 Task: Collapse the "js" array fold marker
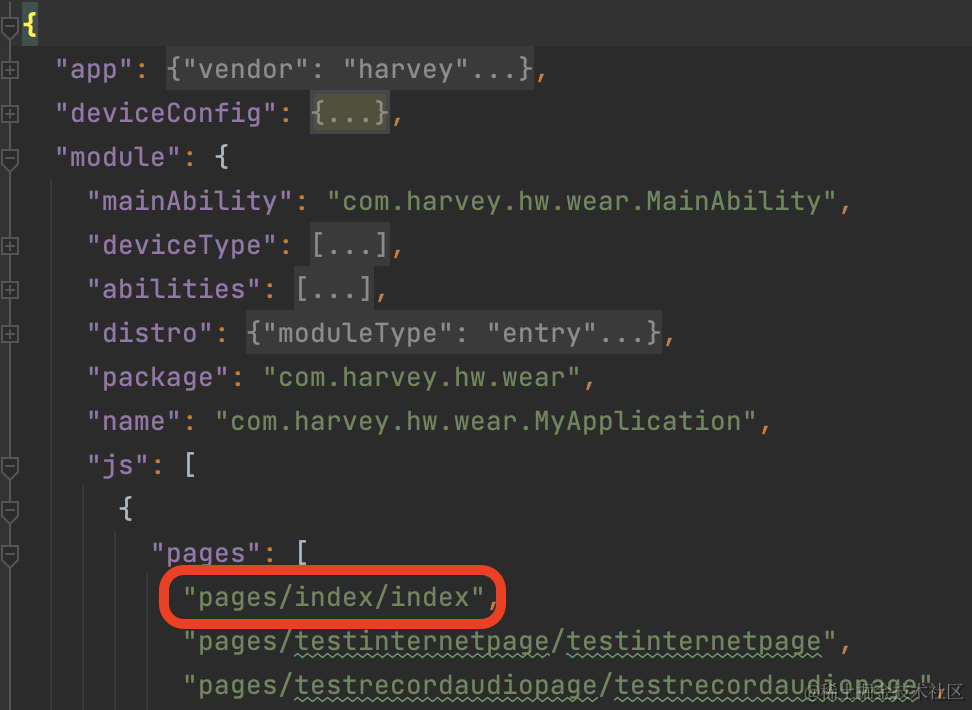pyautogui.click(x=9, y=467)
